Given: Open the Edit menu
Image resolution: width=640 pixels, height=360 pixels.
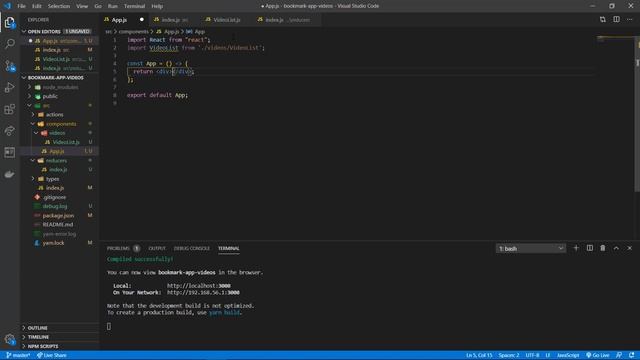Looking at the screenshot, I should (37, 6).
